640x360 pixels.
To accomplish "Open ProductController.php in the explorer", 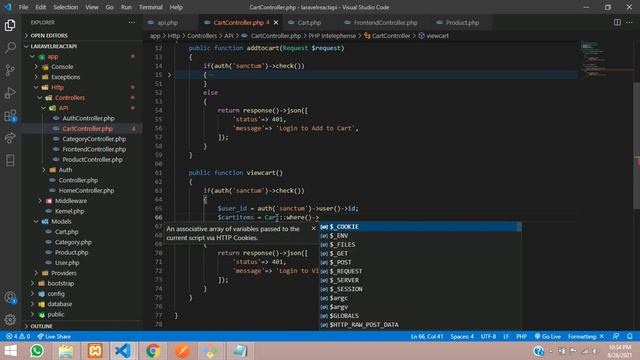I will pyautogui.click(x=82, y=160).
